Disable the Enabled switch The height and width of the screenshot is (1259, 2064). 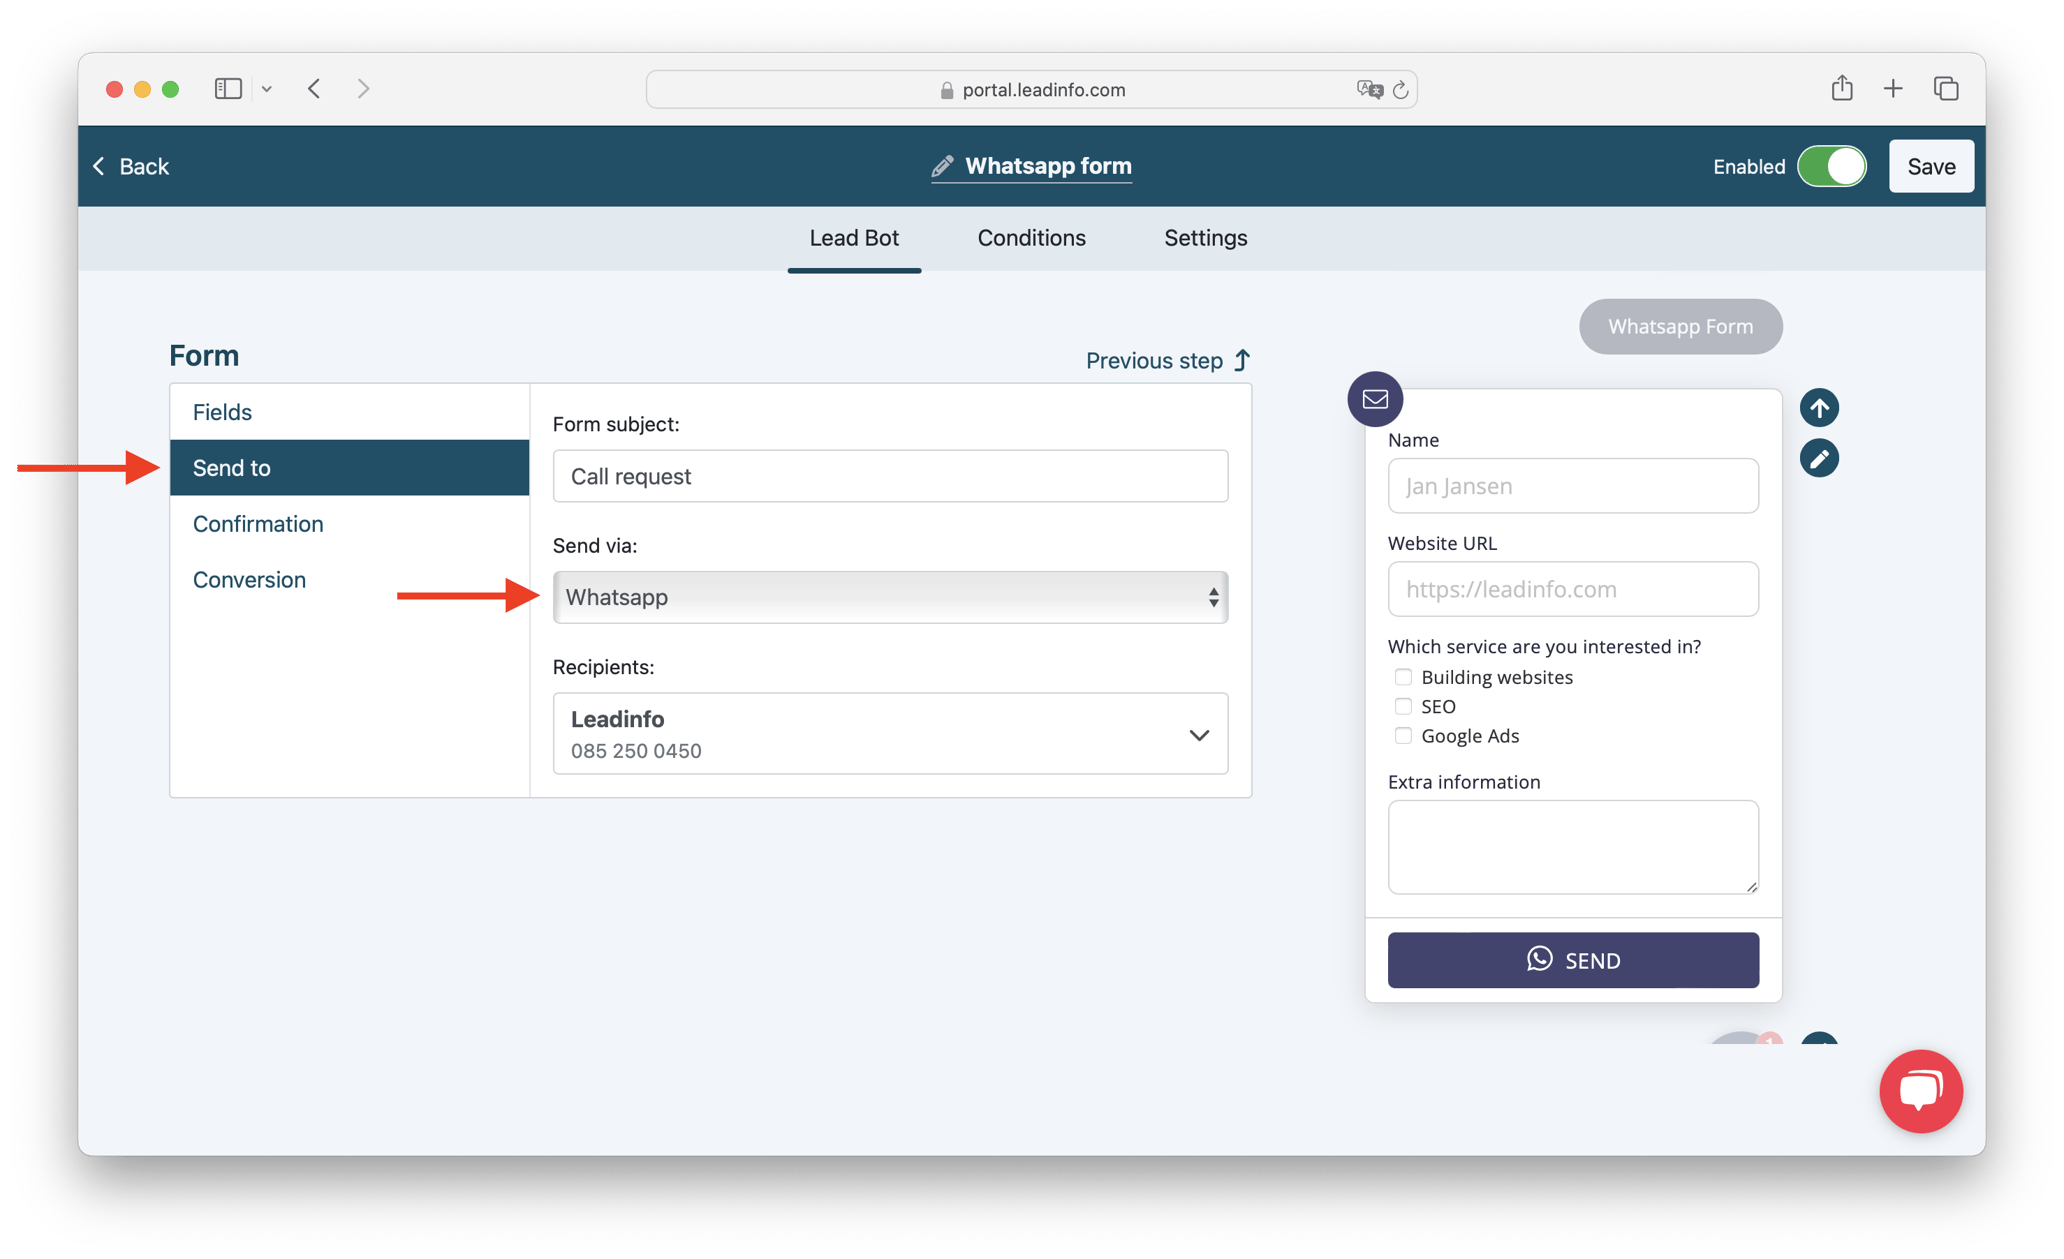click(x=1831, y=166)
